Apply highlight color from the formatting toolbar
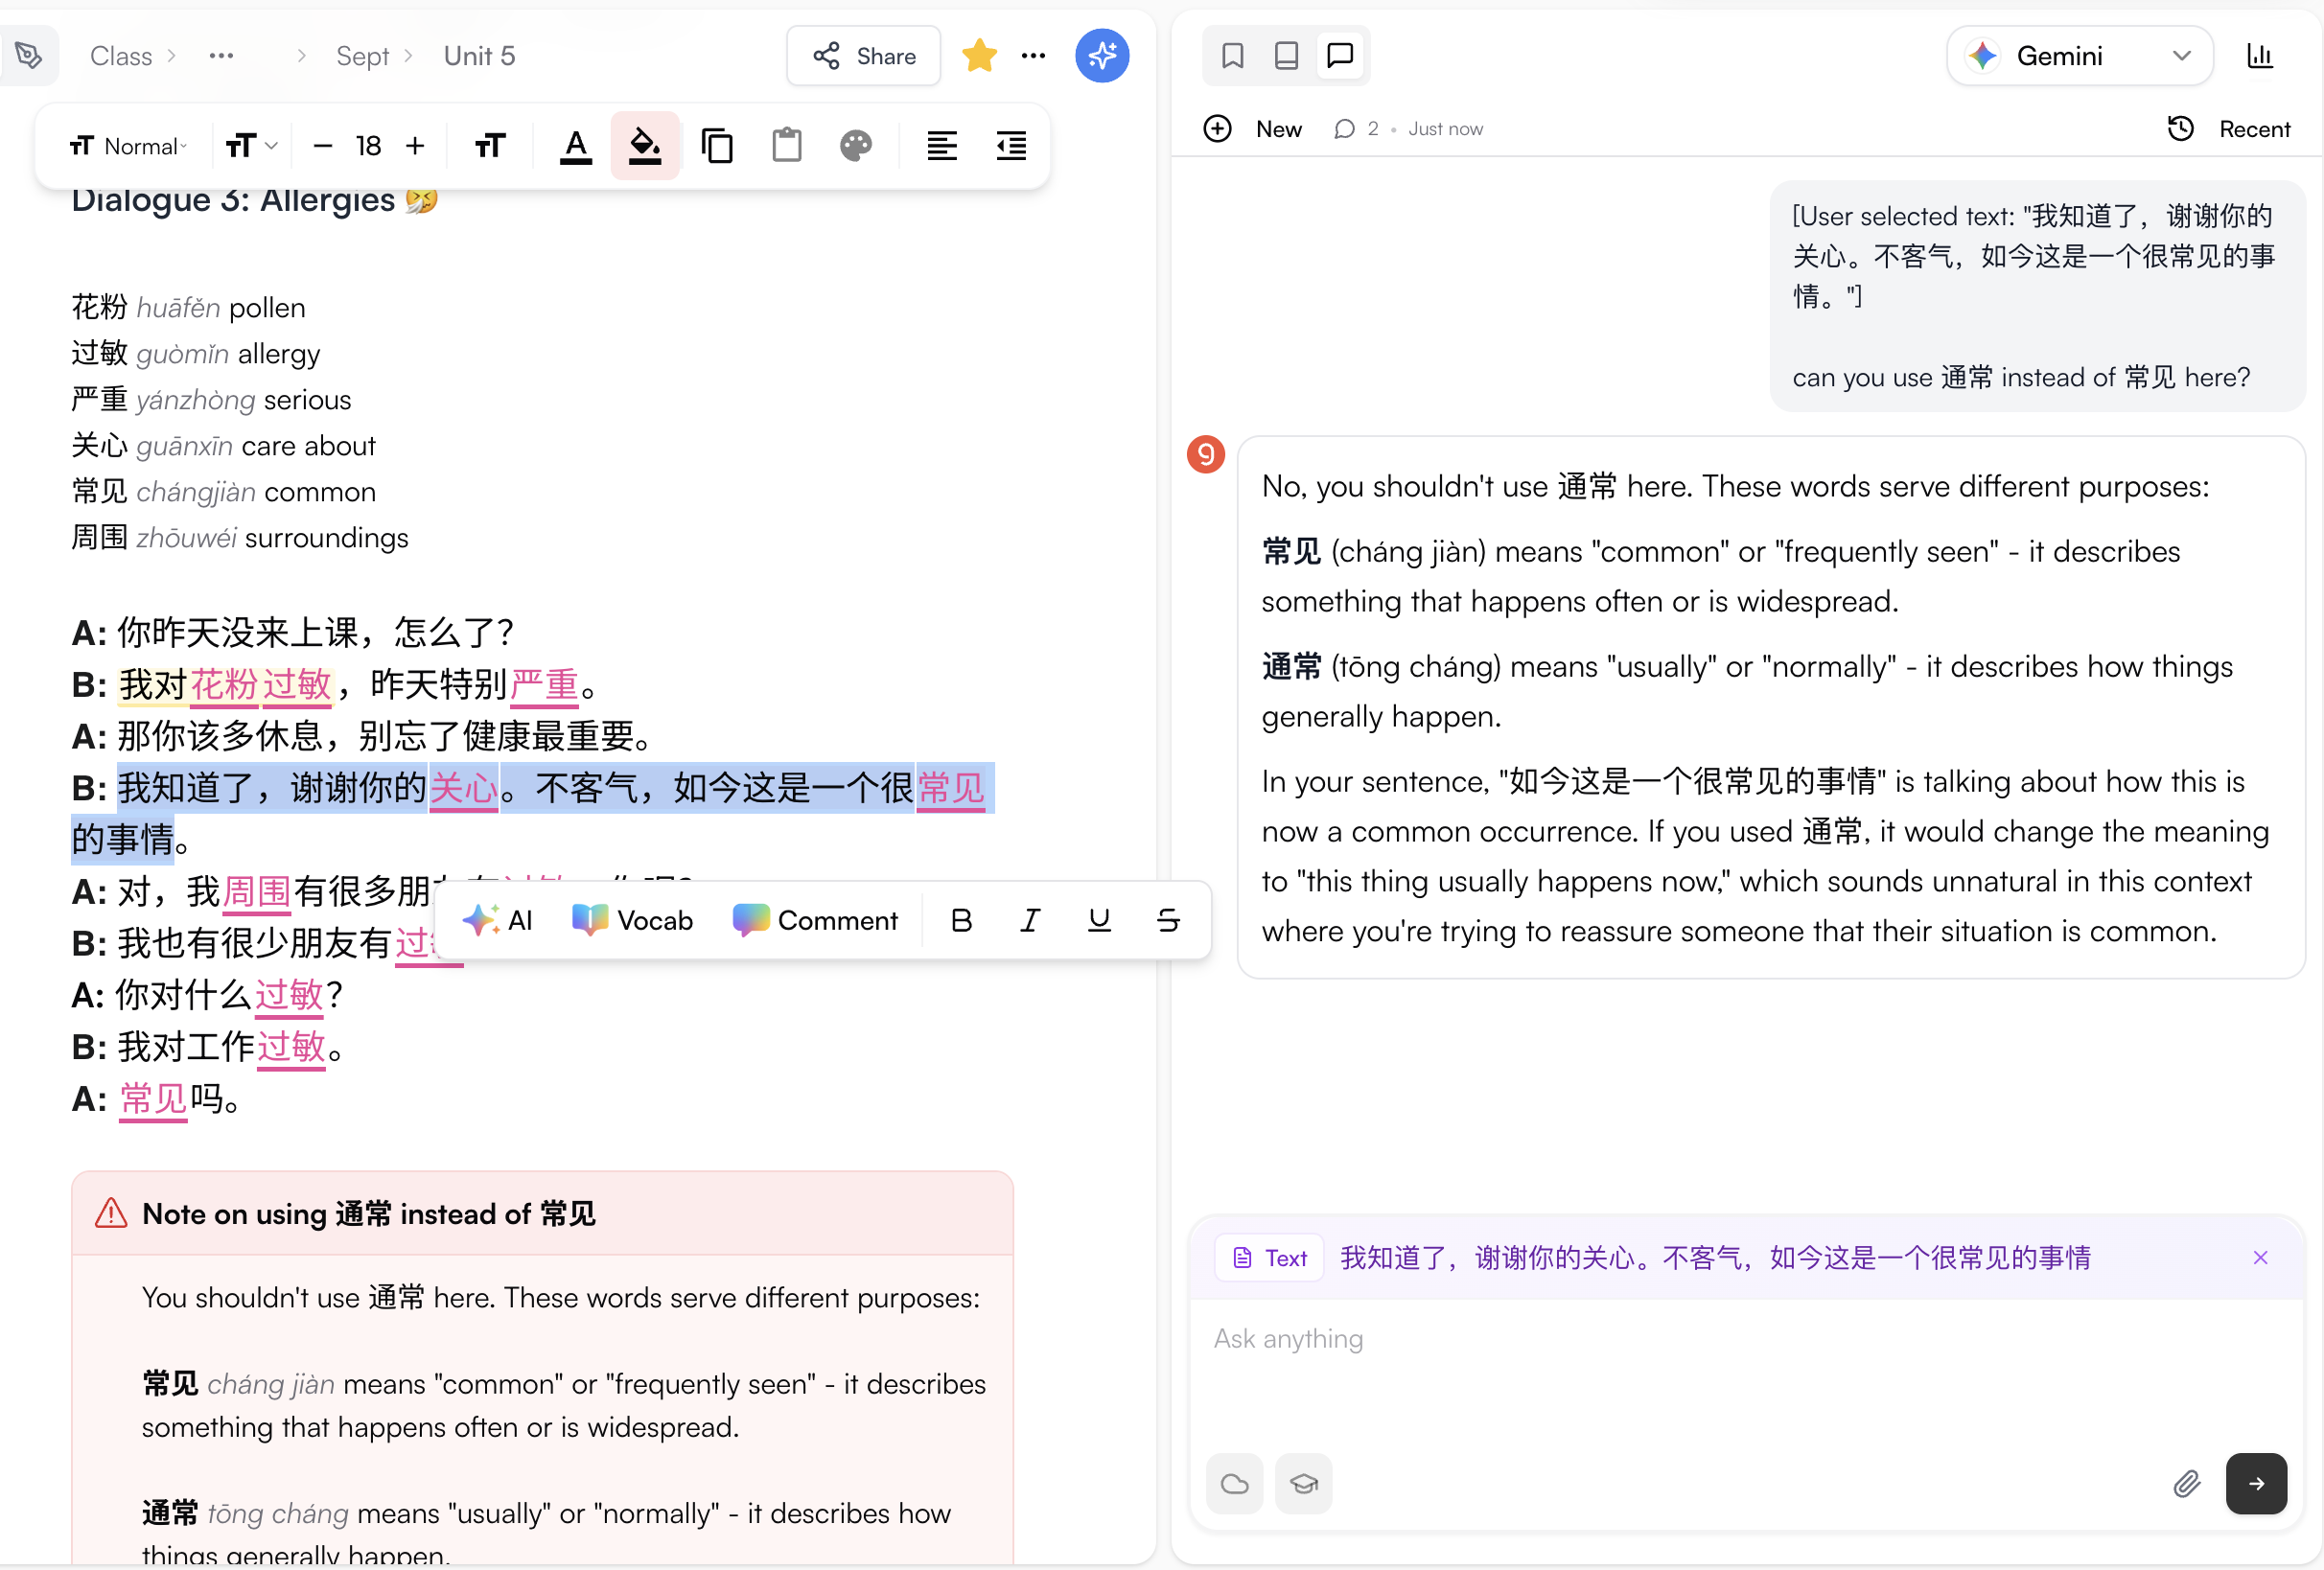Image resolution: width=2324 pixels, height=1570 pixels. pyautogui.click(x=645, y=145)
